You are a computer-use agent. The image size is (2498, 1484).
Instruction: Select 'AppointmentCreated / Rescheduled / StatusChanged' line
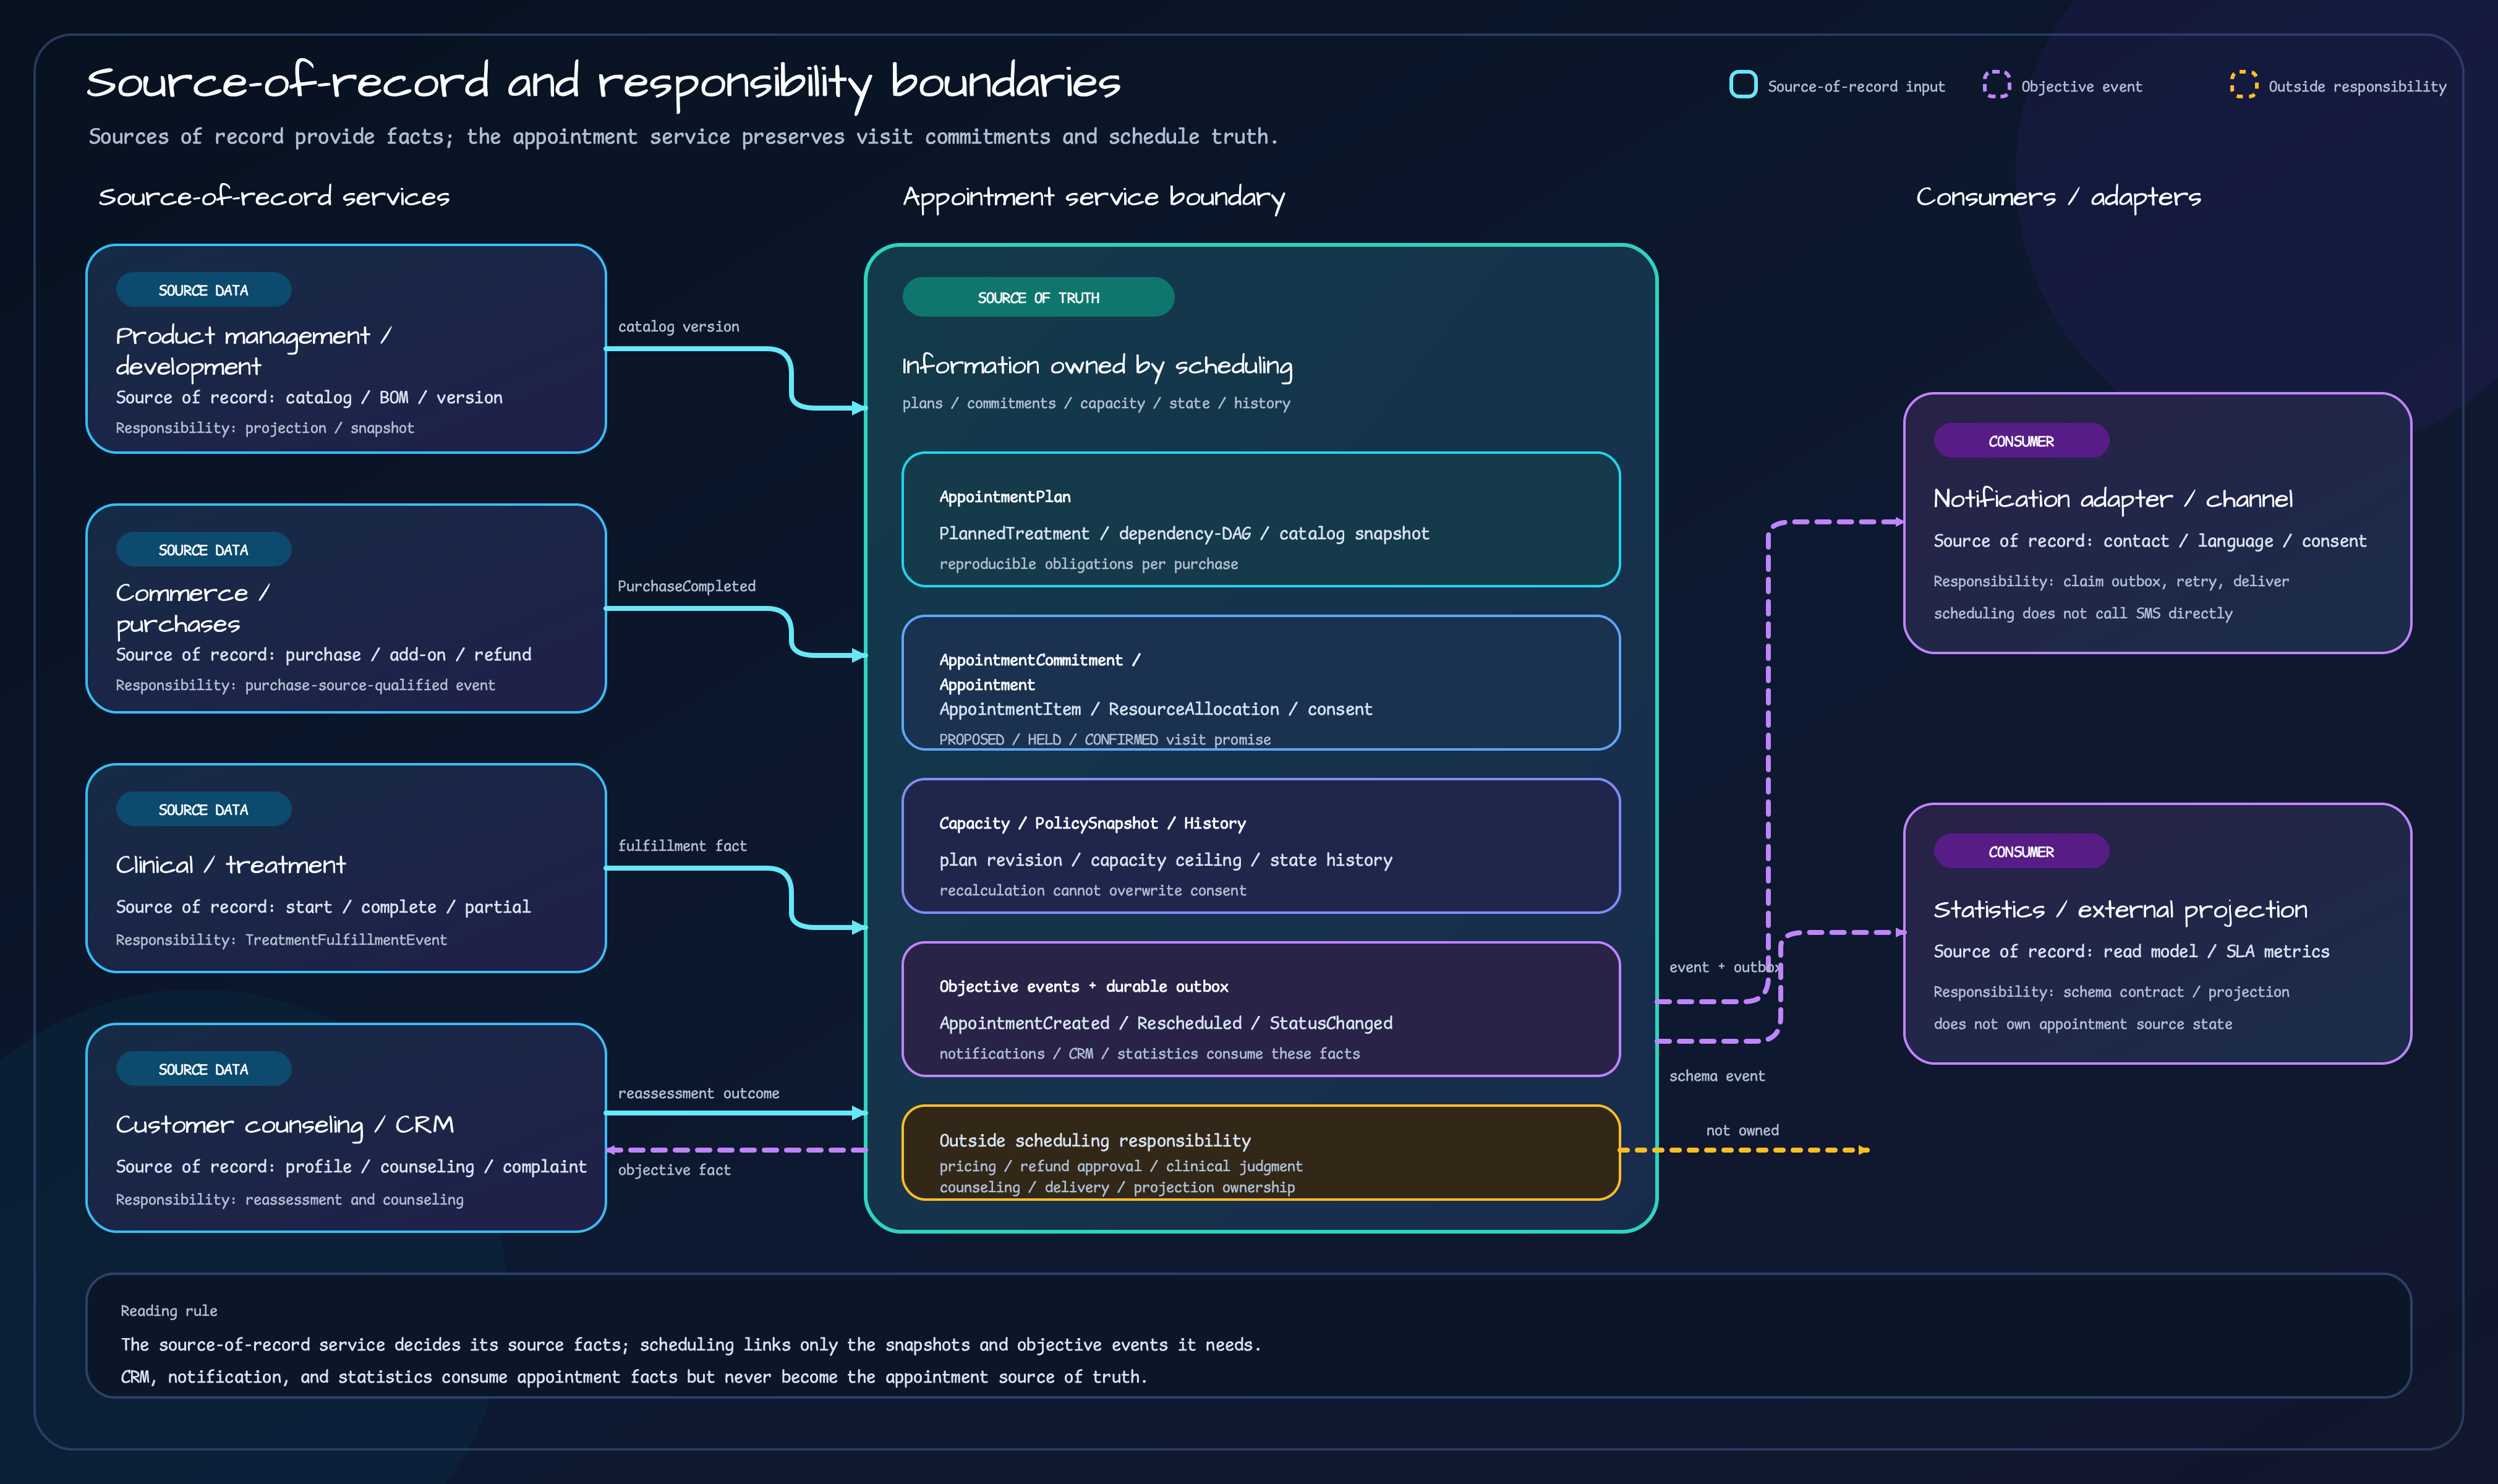(1165, 1023)
